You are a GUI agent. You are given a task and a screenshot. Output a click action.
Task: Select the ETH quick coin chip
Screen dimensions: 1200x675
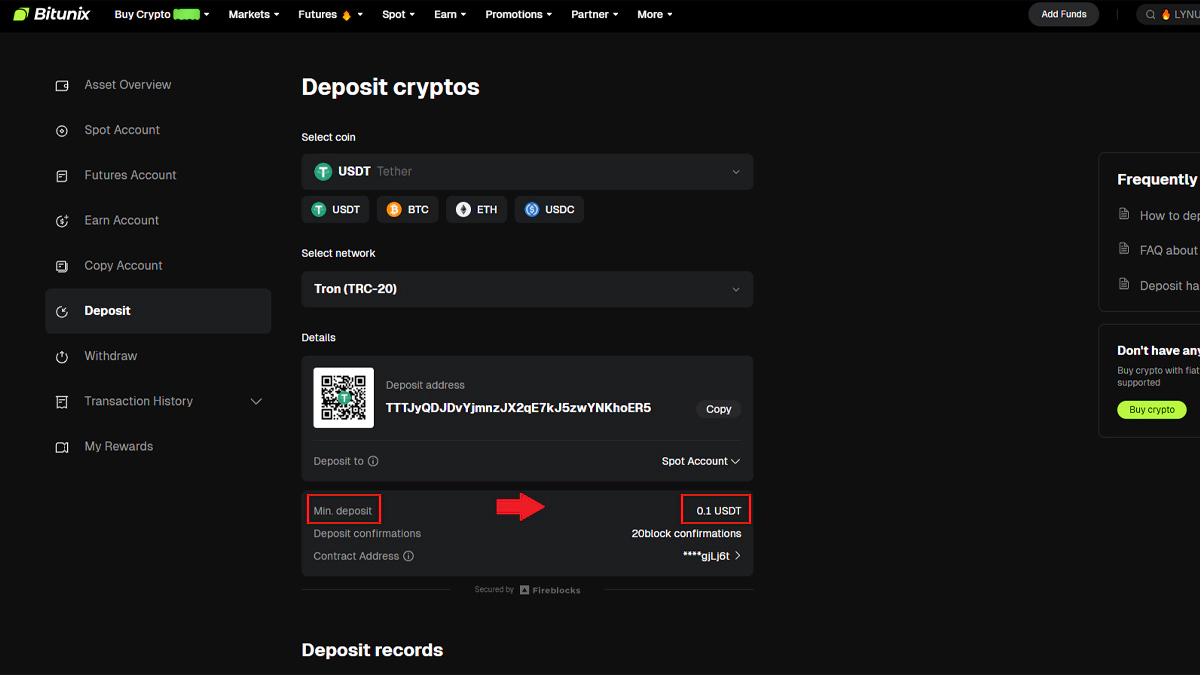click(476, 210)
